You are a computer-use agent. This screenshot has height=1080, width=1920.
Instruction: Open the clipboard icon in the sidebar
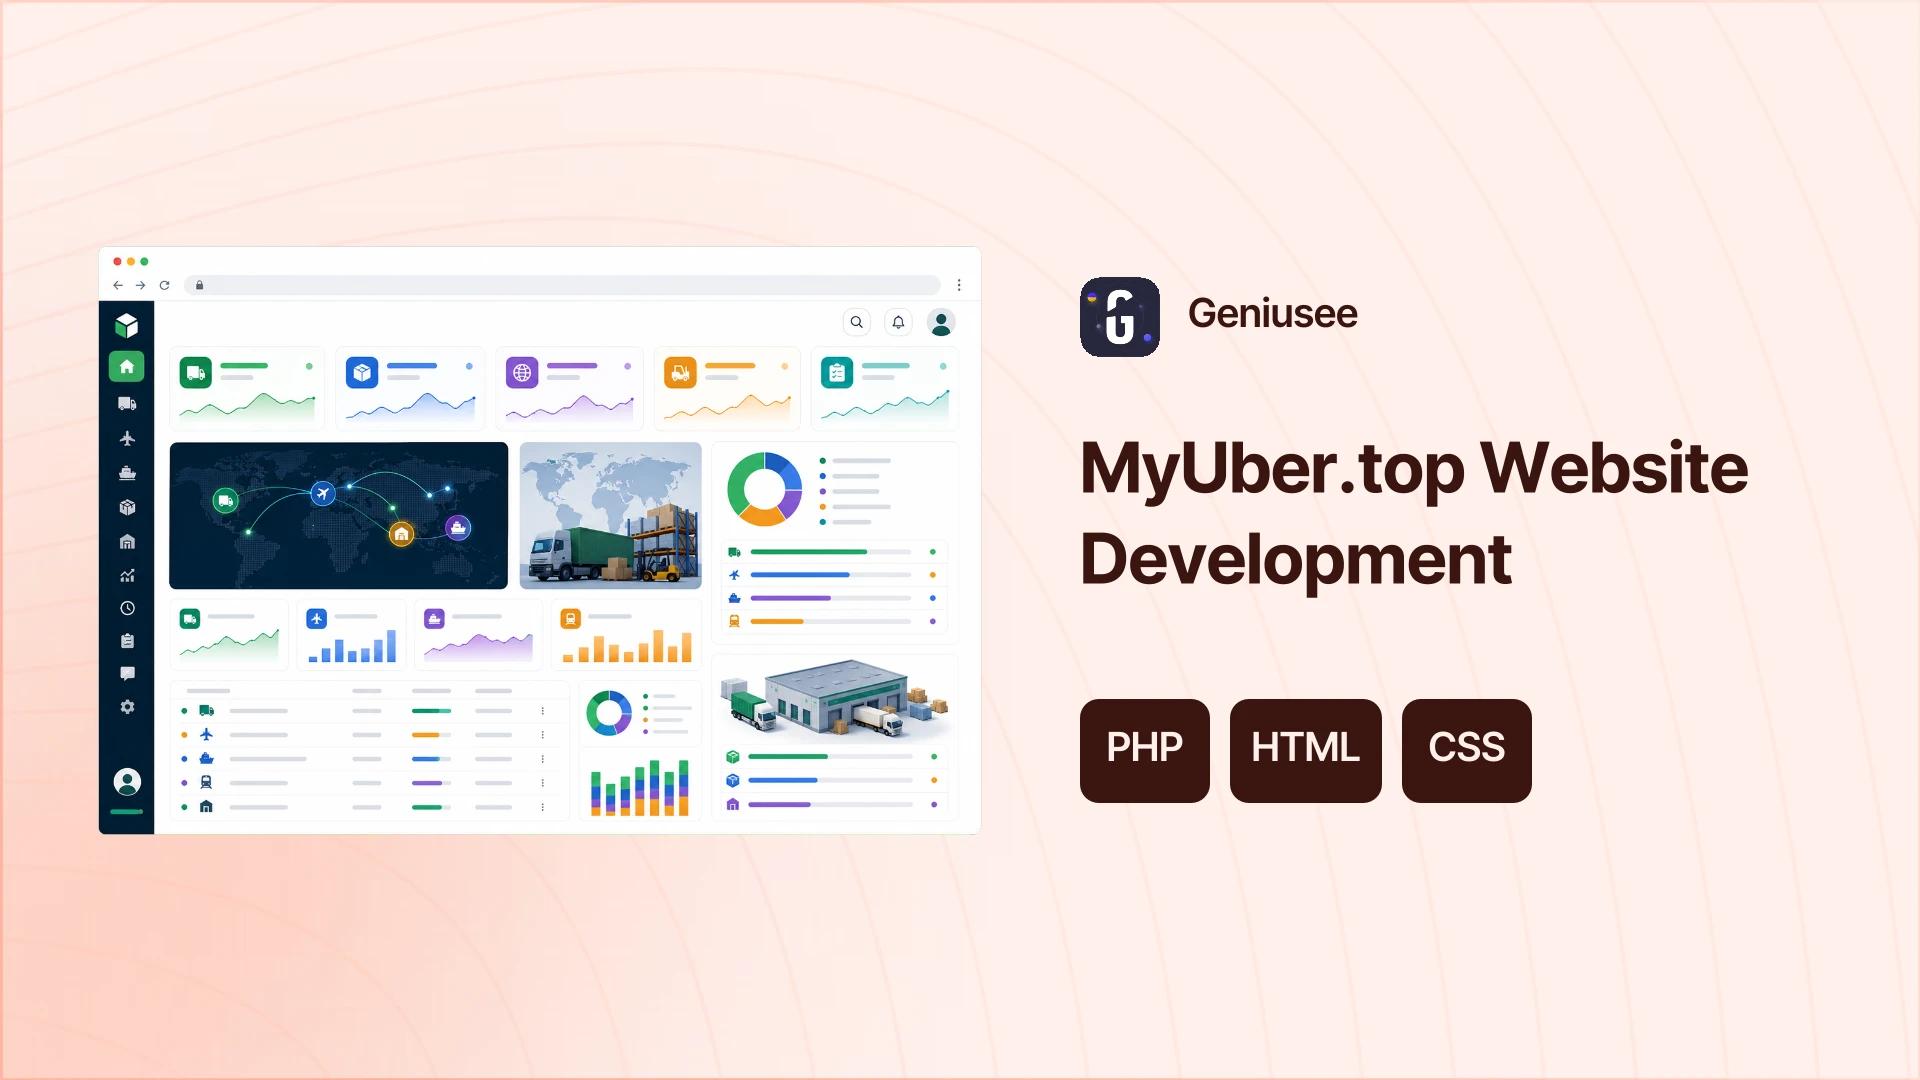pyautogui.click(x=127, y=641)
